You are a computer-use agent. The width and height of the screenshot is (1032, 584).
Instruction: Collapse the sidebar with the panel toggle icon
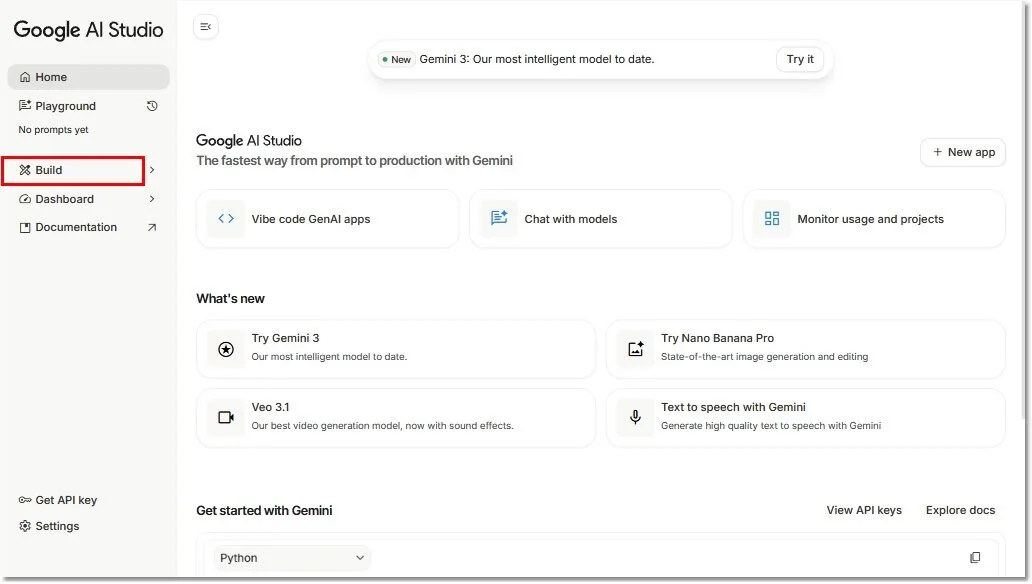pyautogui.click(x=205, y=27)
